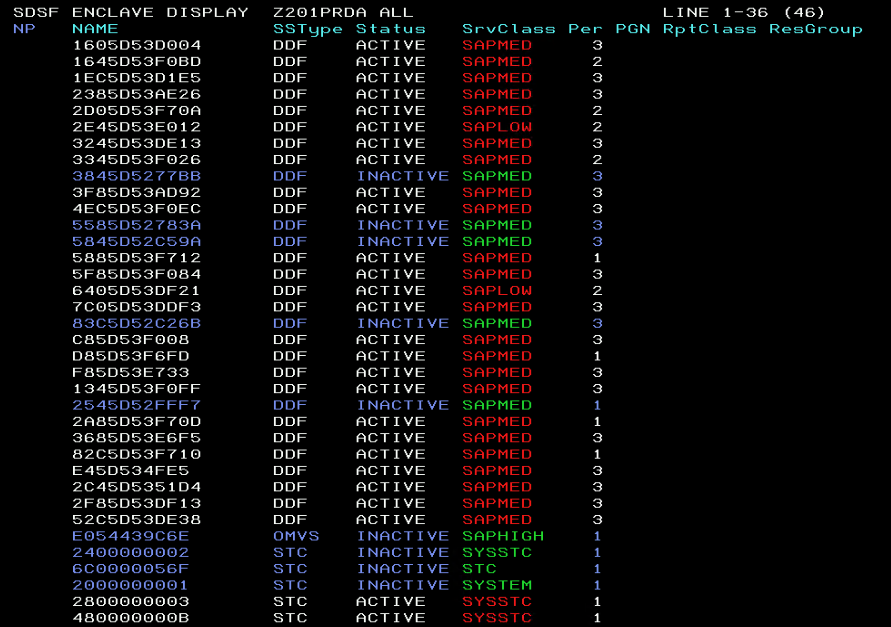Select enclave 2F85D53DF13
The height and width of the screenshot is (627, 891).
(x=137, y=504)
